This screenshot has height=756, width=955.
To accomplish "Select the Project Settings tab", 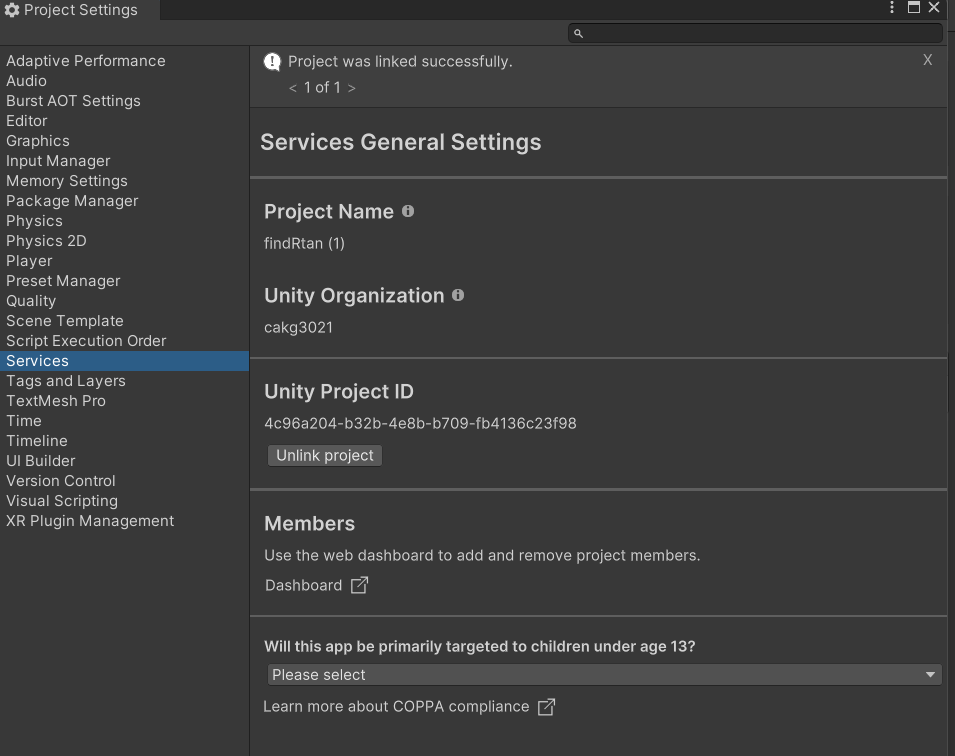I will coord(80,10).
